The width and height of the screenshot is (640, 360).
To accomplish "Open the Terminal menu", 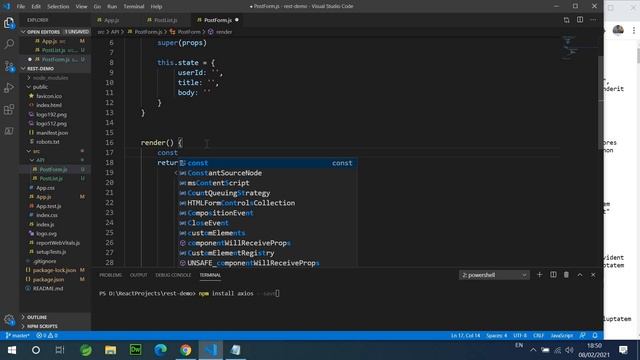I will (133, 7).
